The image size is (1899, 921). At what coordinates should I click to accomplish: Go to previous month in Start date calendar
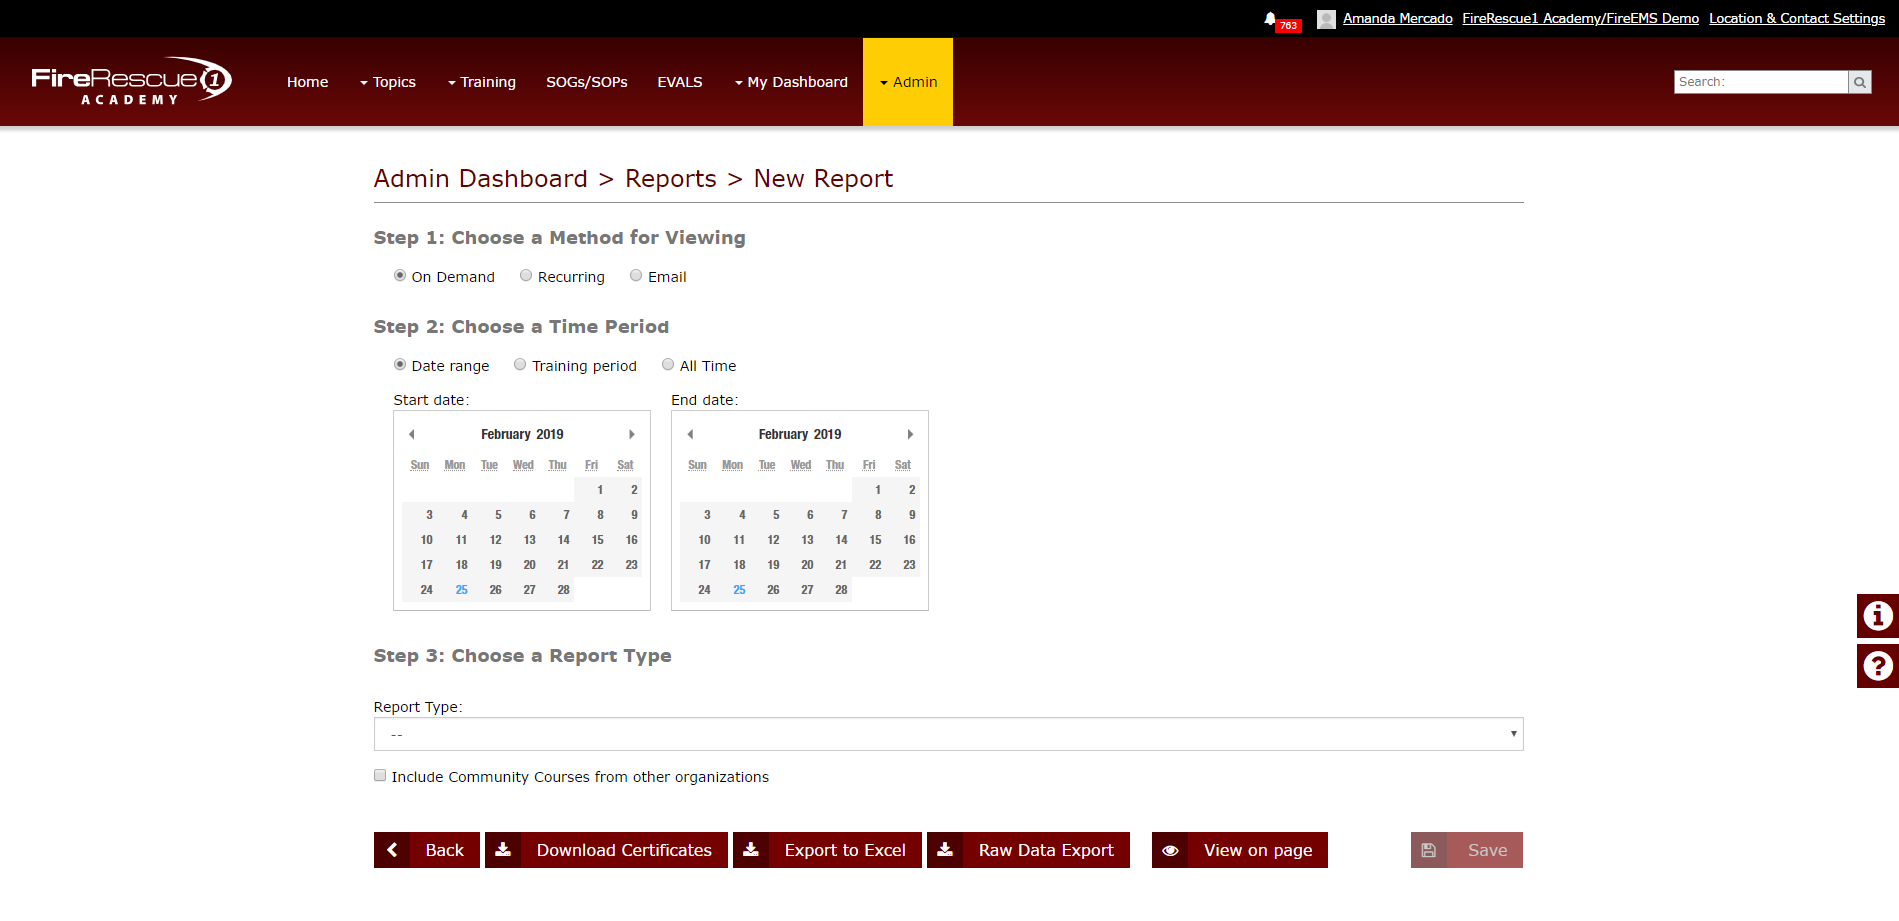[412, 434]
